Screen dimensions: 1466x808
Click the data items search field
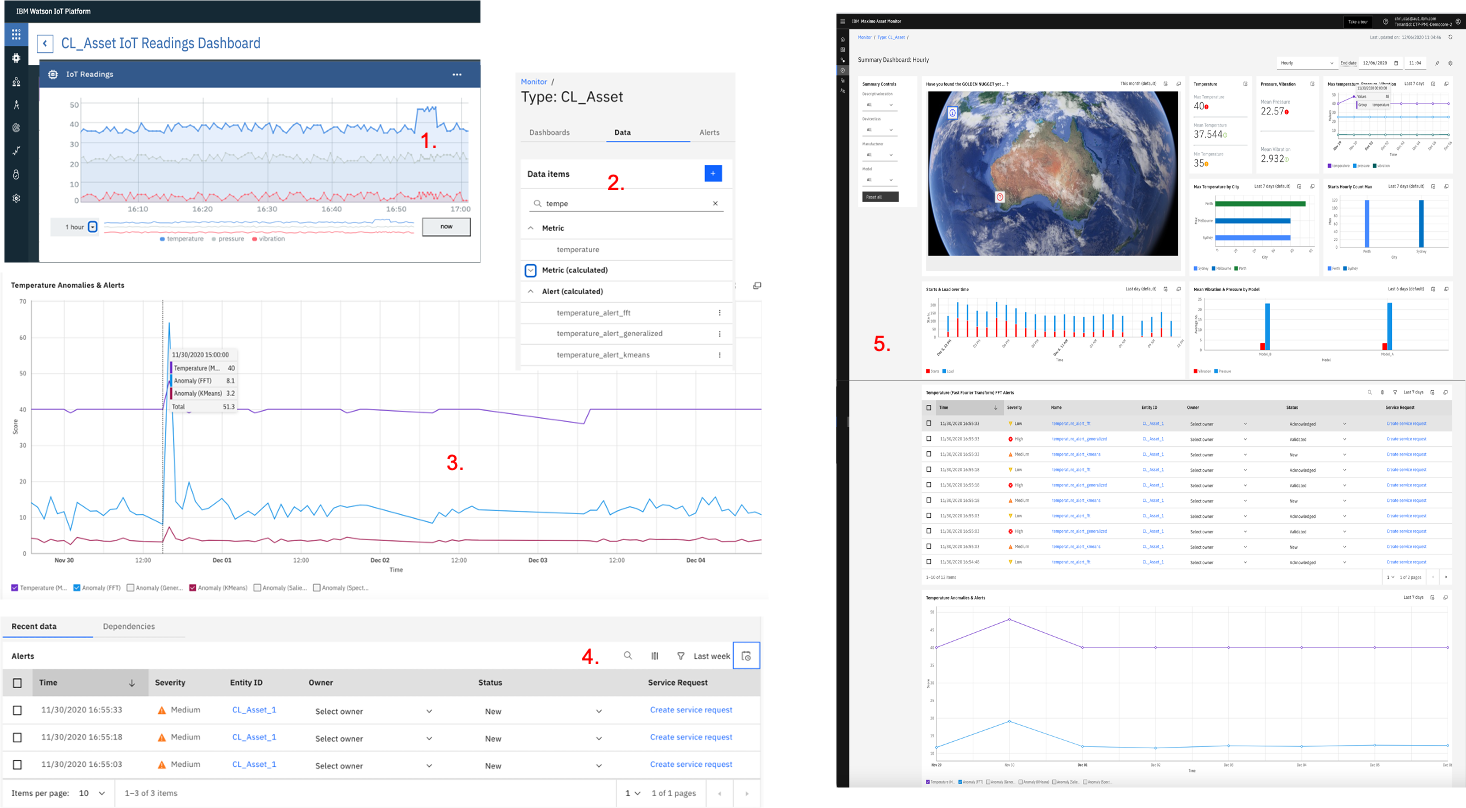(x=627, y=203)
